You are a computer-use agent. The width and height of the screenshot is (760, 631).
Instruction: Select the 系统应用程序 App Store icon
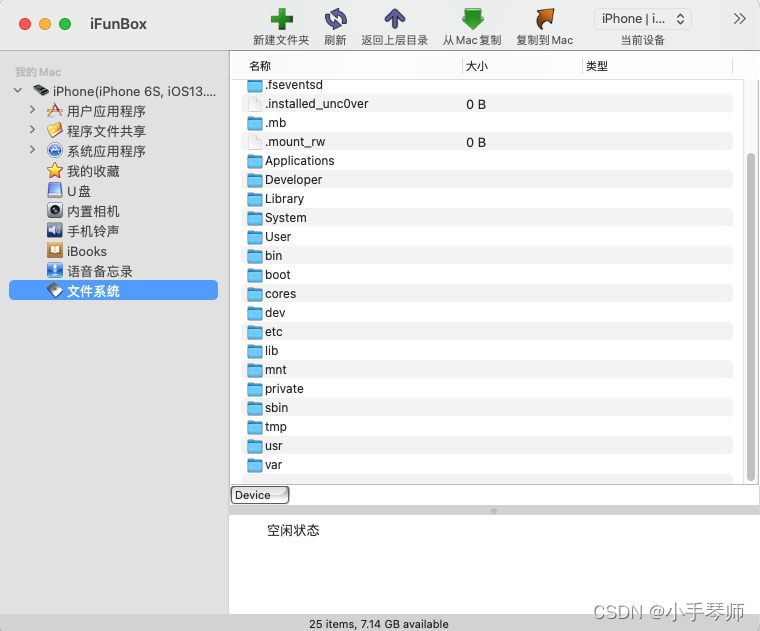(55, 150)
